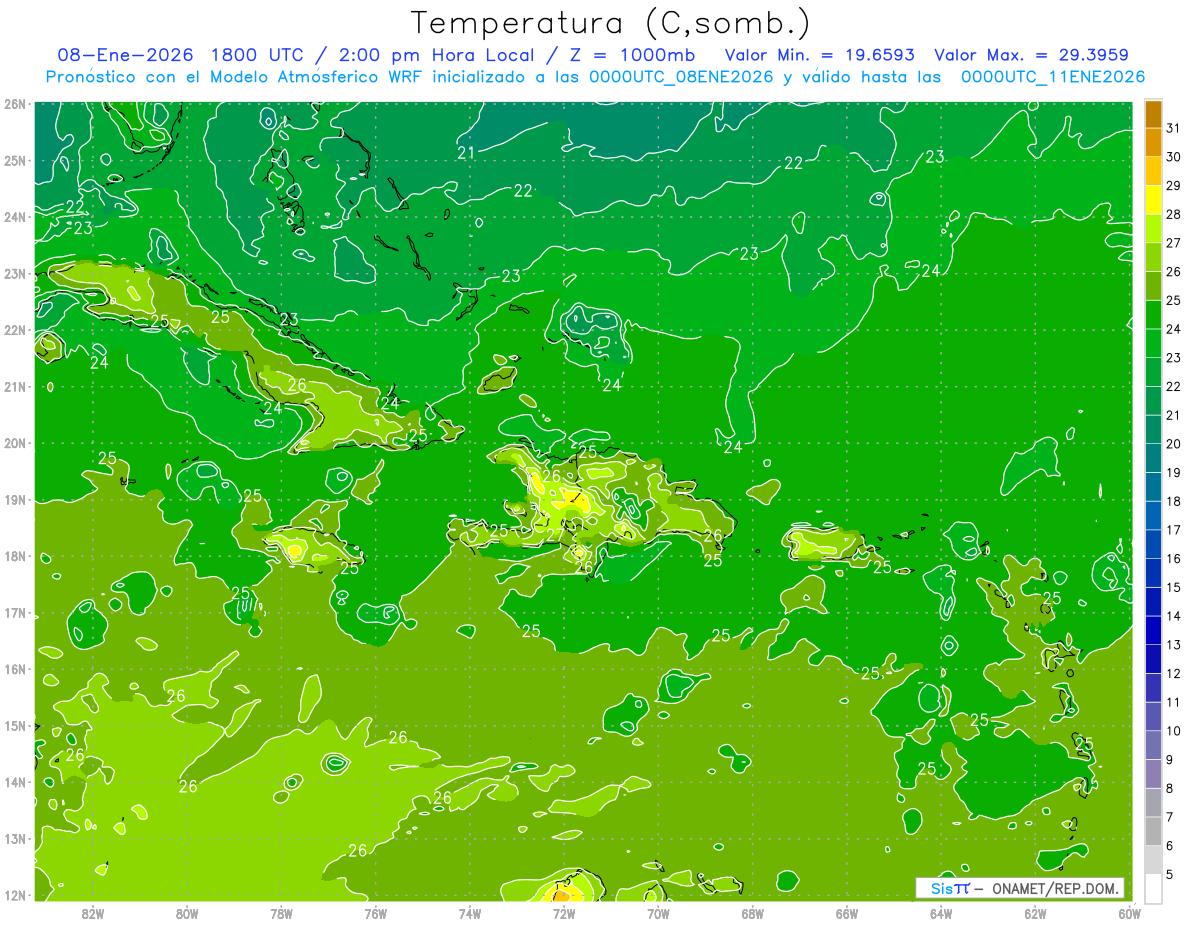This screenshot has height=927, width=1200.
Task: Click longitude axis label 74W
Action: point(470,913)
